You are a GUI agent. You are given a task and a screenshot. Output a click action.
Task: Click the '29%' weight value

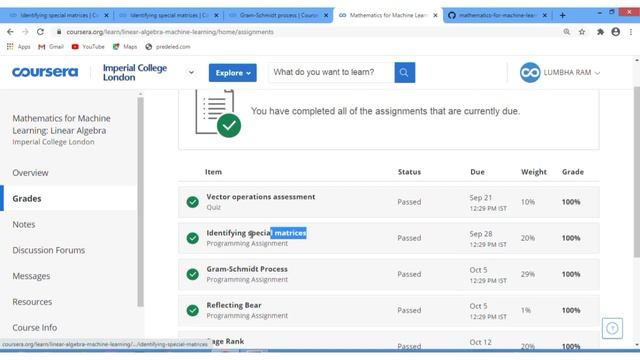(x=528, y=274)
